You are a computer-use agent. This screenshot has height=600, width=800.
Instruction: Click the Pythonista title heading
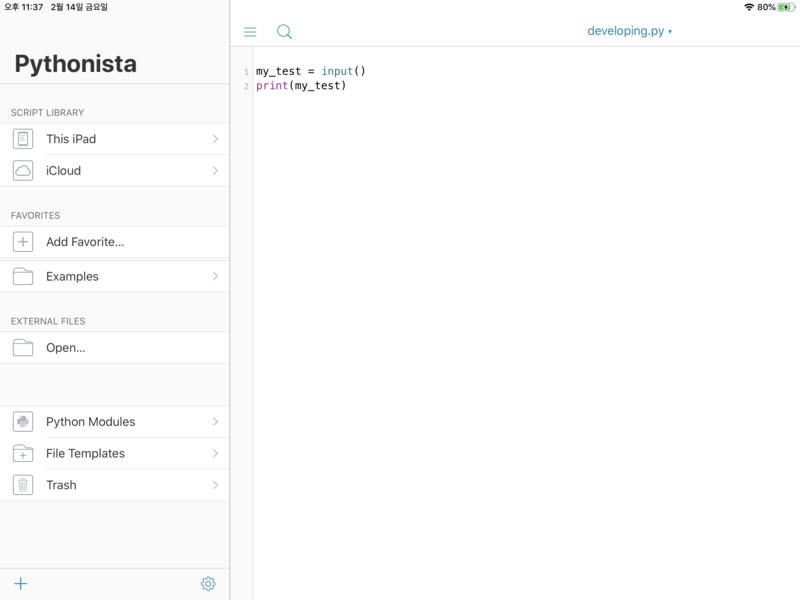(76, 64)
